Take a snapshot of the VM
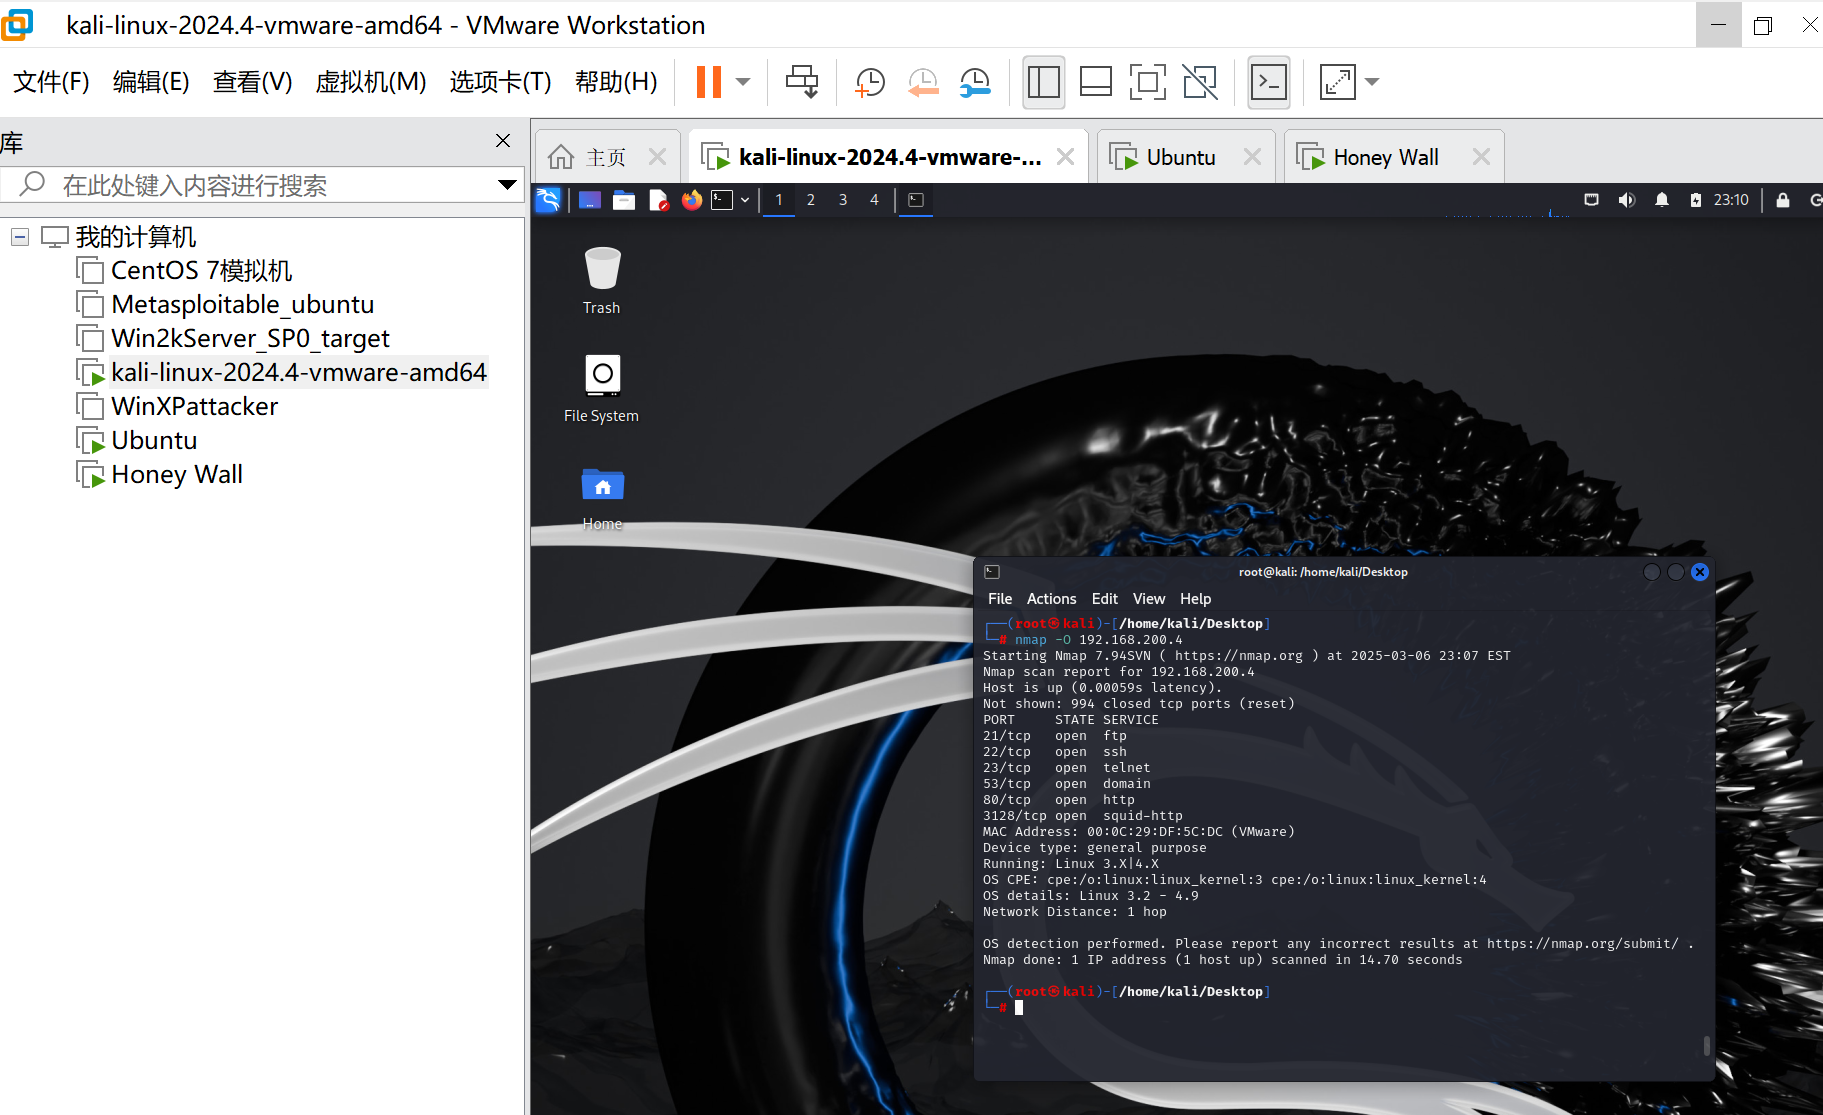The height and width of the screenshot is (1115, 1823). [x=870, y=82]
